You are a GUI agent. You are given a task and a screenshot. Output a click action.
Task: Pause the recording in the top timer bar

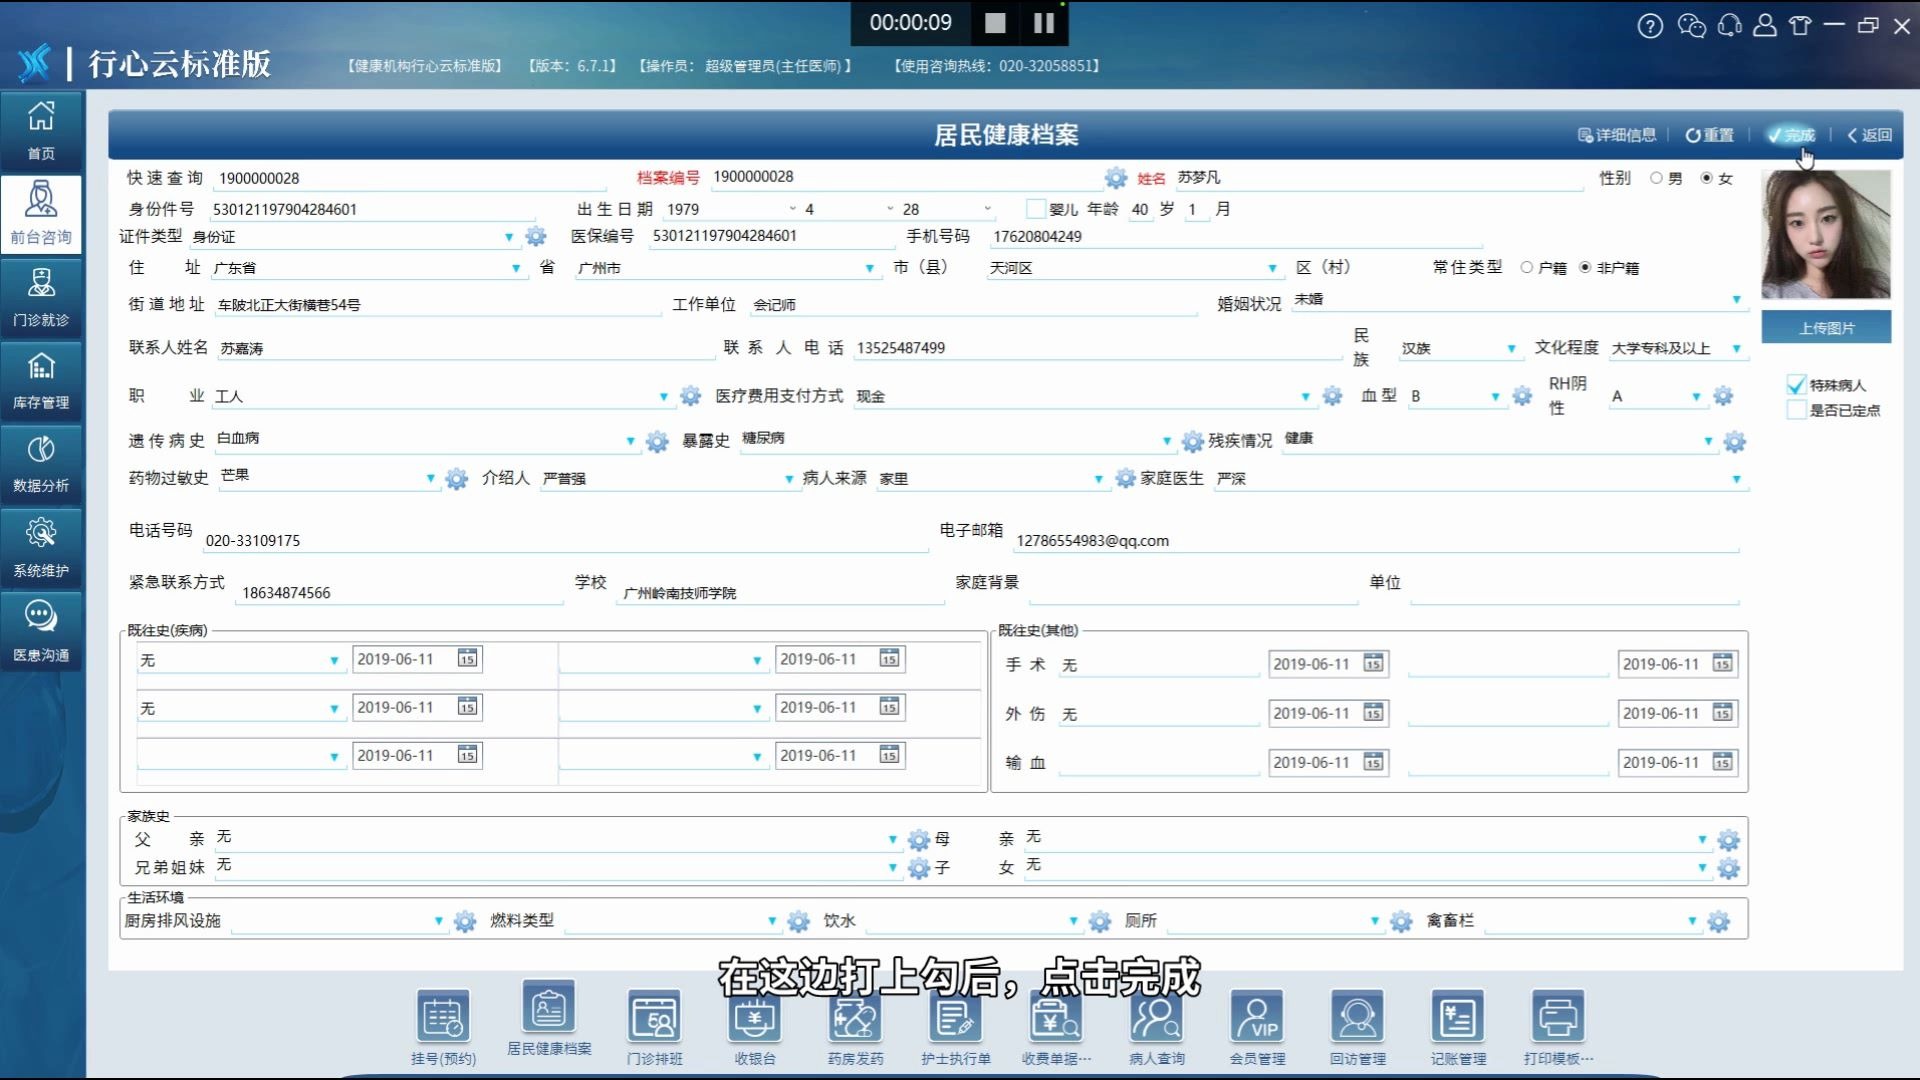tap(1043, 23)
